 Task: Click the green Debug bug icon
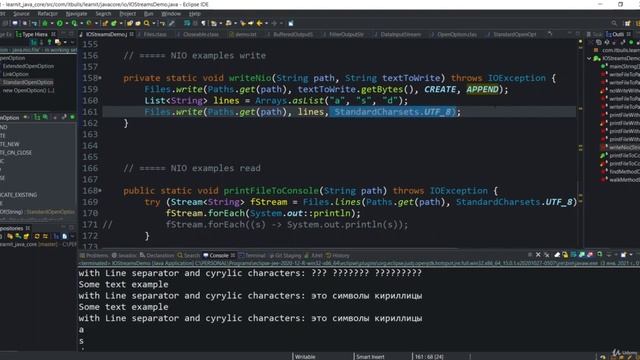pos(45,23)
